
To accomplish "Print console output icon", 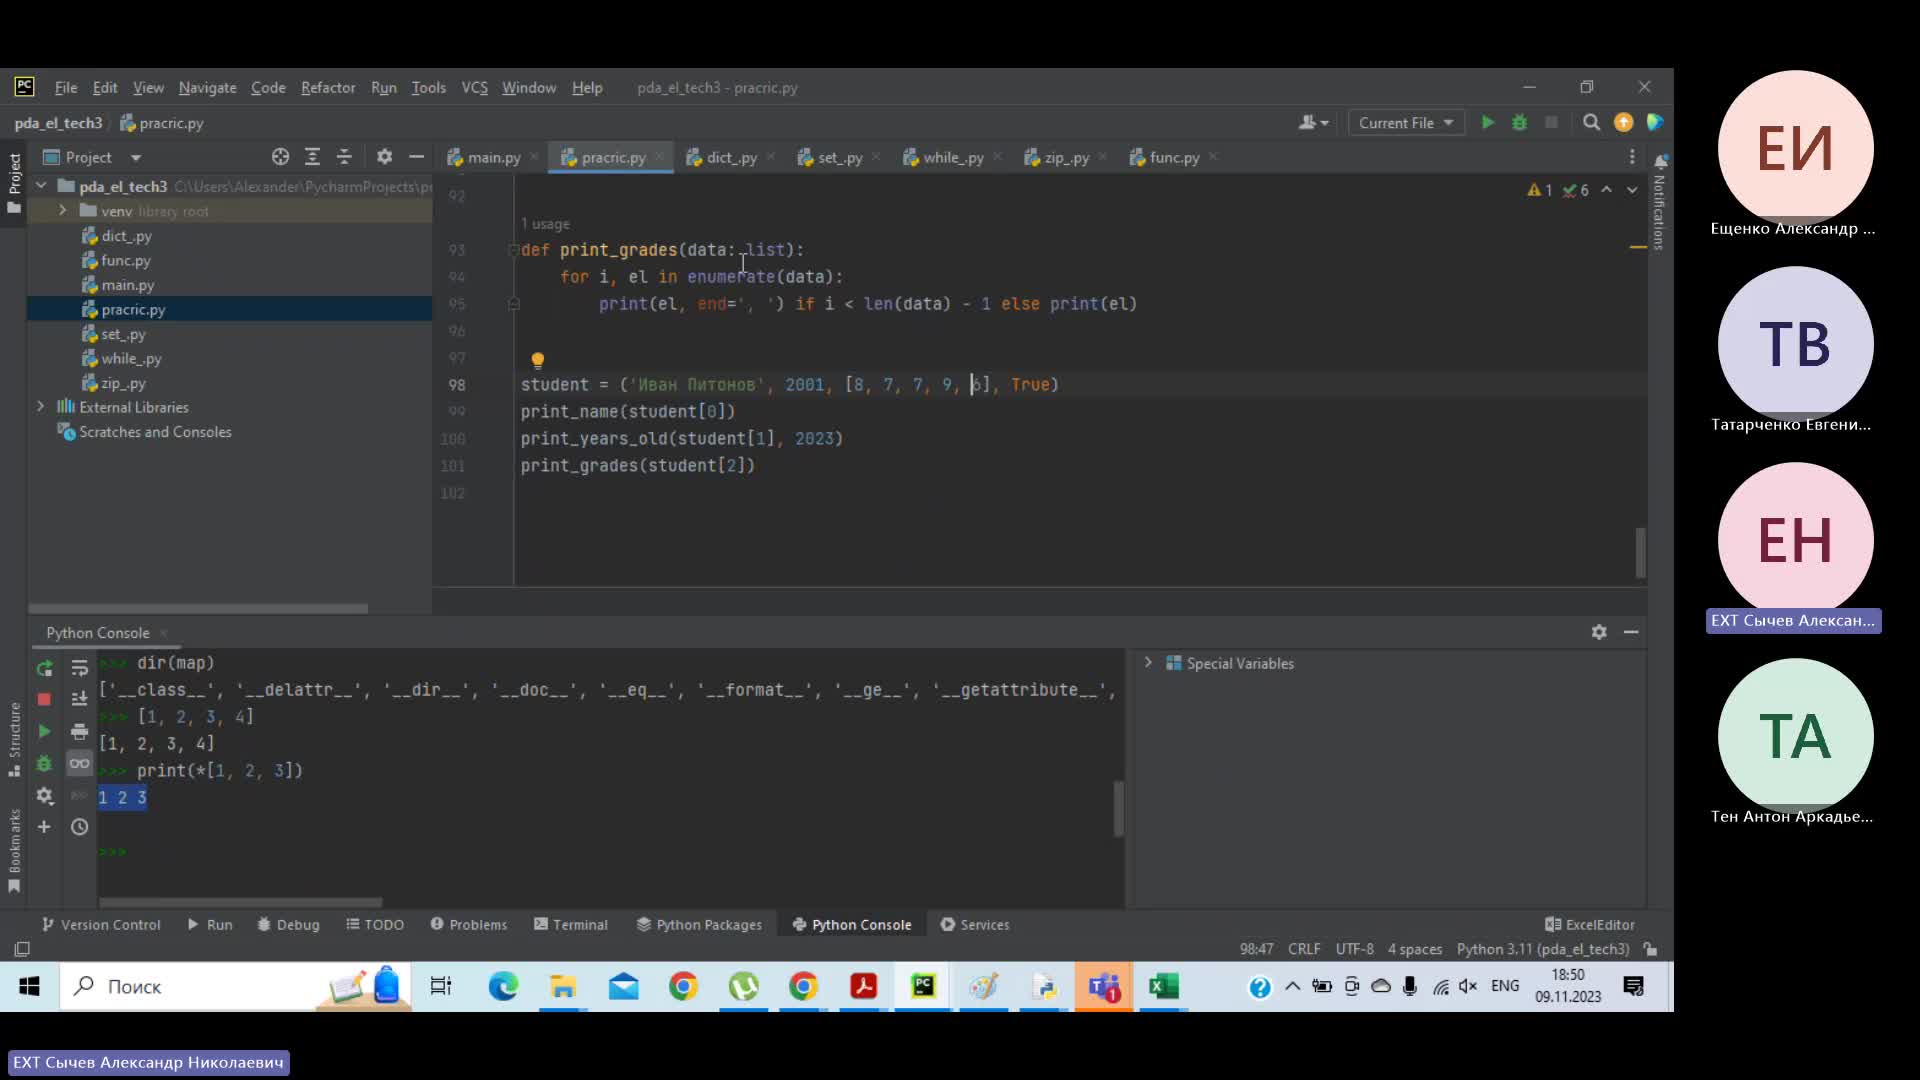I will 79,731.
